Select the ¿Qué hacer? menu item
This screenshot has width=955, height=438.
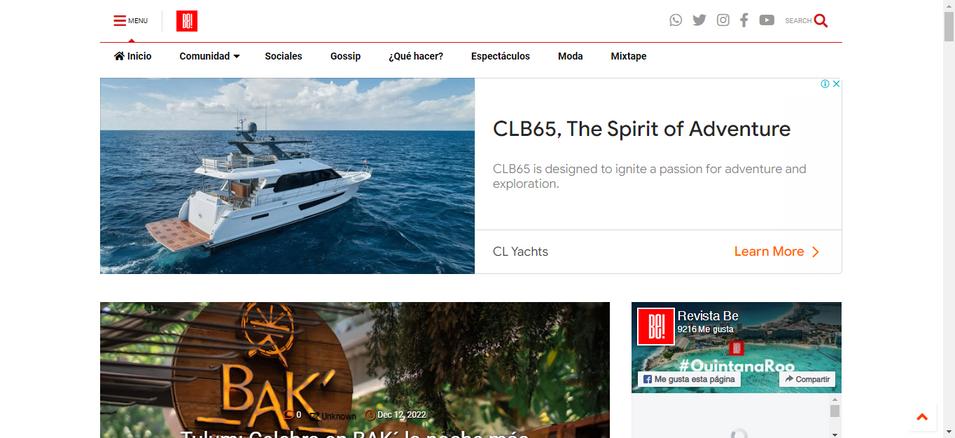tap(416, 56)
